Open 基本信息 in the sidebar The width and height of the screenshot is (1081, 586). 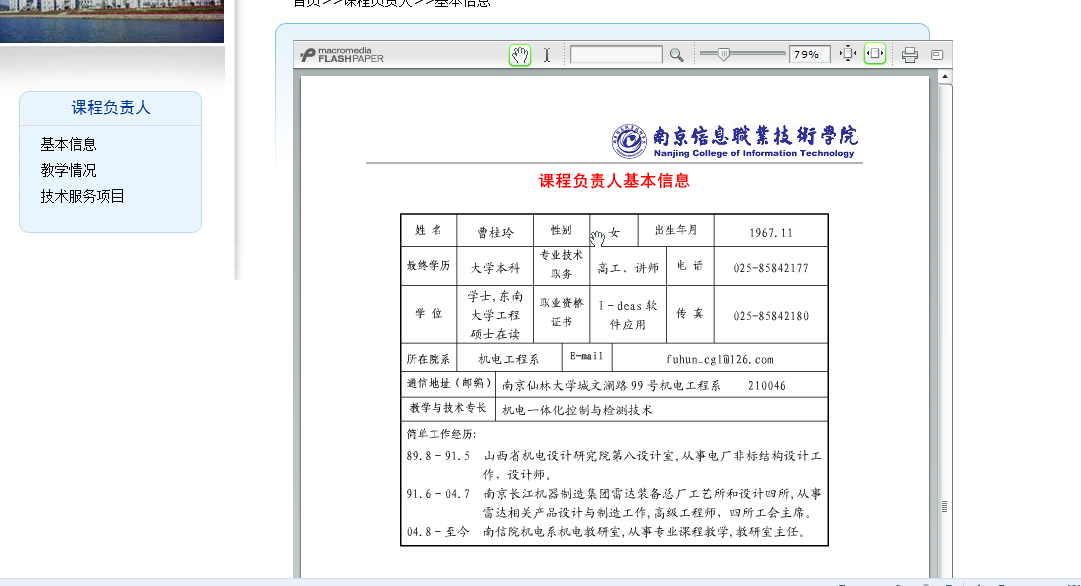click(x=68, y=144)
